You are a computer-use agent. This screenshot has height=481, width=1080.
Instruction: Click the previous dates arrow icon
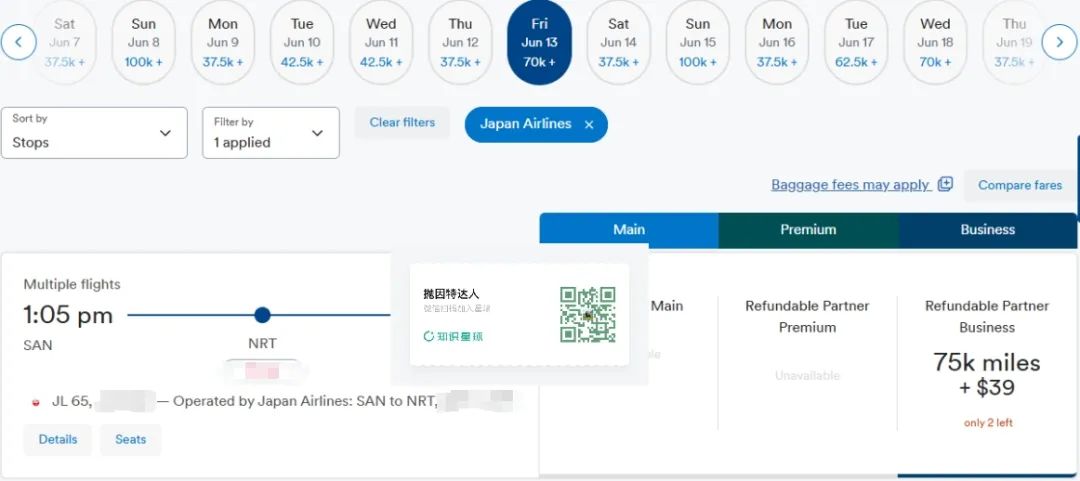pos(19,42)
